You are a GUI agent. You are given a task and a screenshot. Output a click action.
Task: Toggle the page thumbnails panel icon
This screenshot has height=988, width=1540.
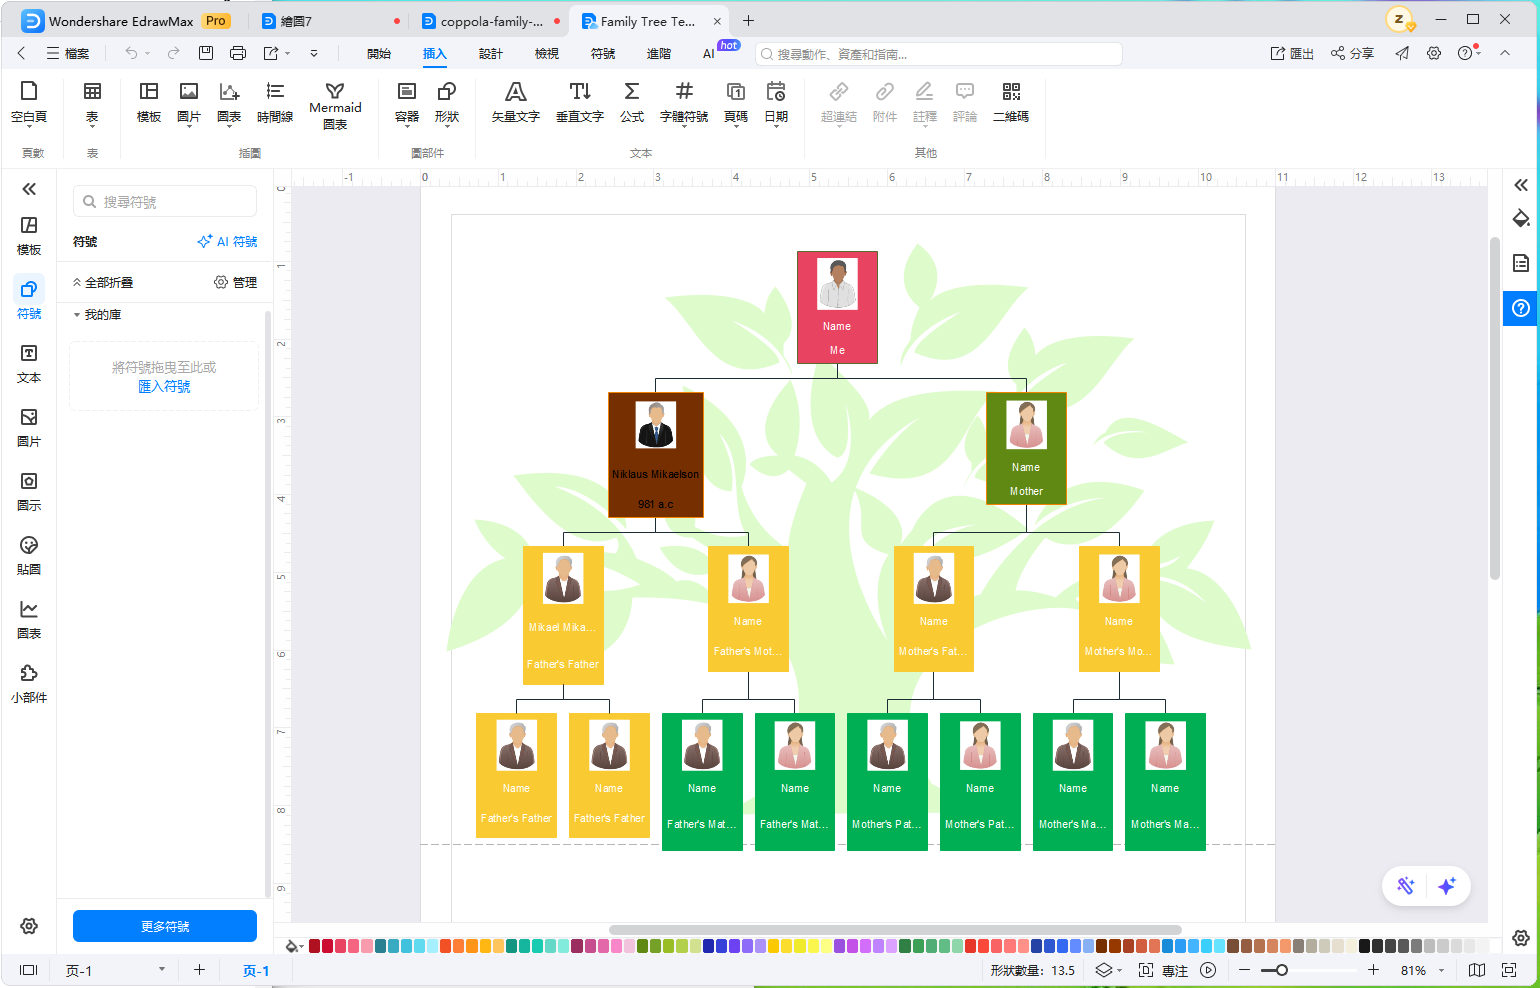(29, 970)
